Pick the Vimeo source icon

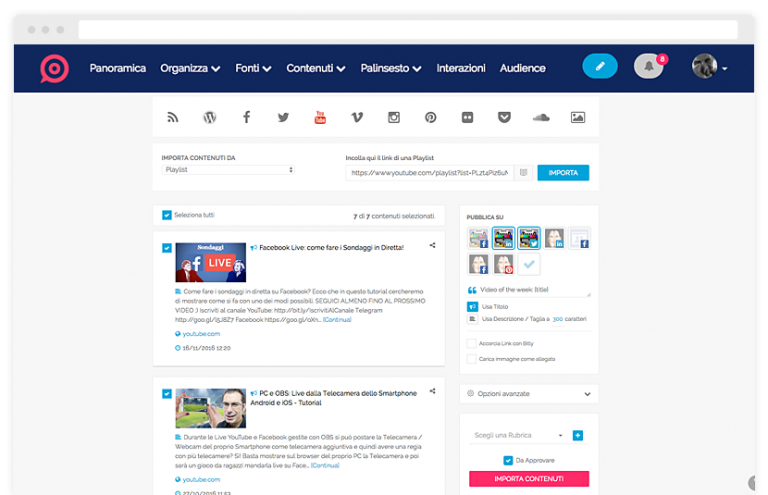(357, 117)
